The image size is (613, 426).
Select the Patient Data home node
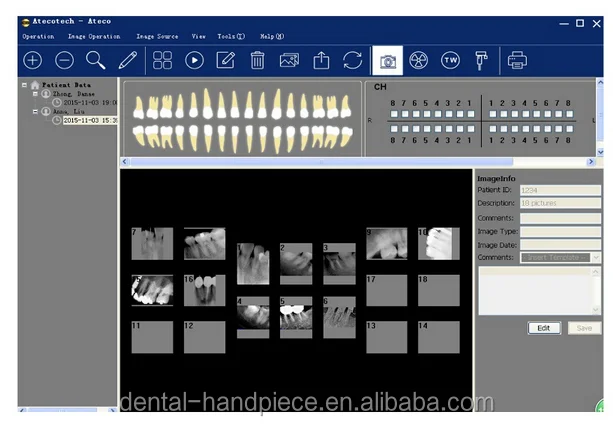tap(66, 85)
